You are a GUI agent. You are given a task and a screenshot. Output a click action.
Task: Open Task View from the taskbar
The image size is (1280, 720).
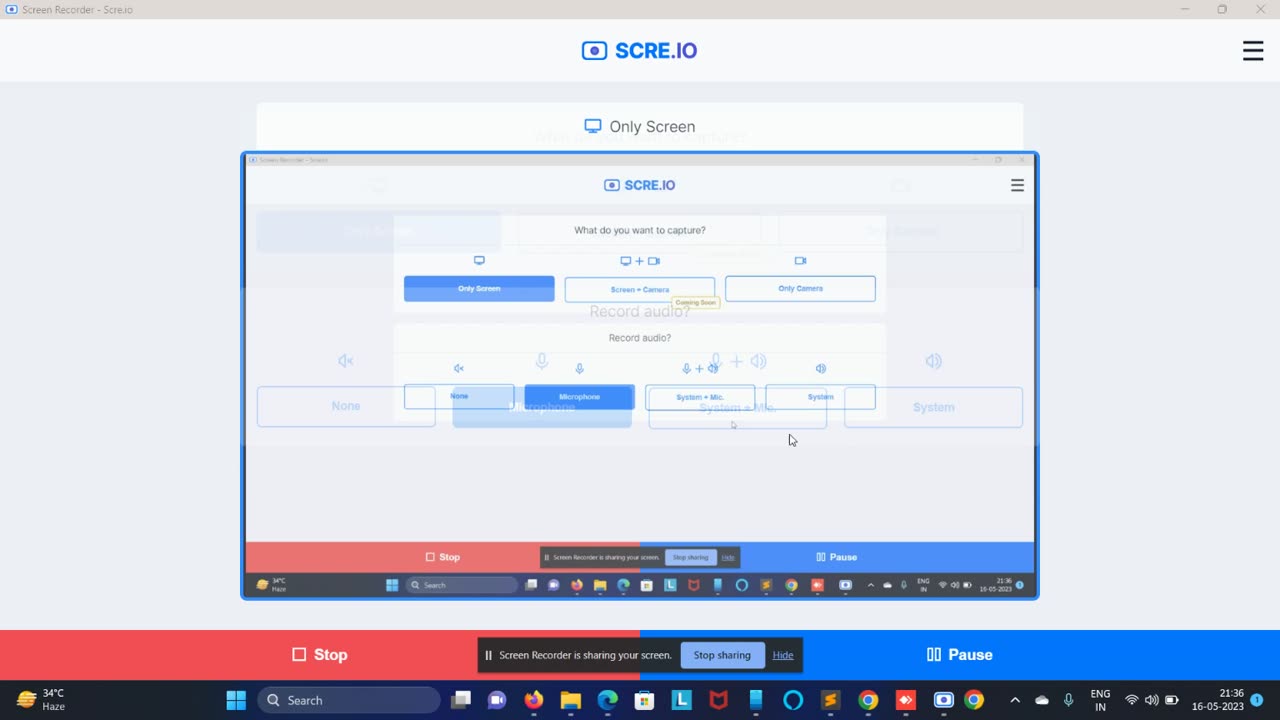(461, 700)
